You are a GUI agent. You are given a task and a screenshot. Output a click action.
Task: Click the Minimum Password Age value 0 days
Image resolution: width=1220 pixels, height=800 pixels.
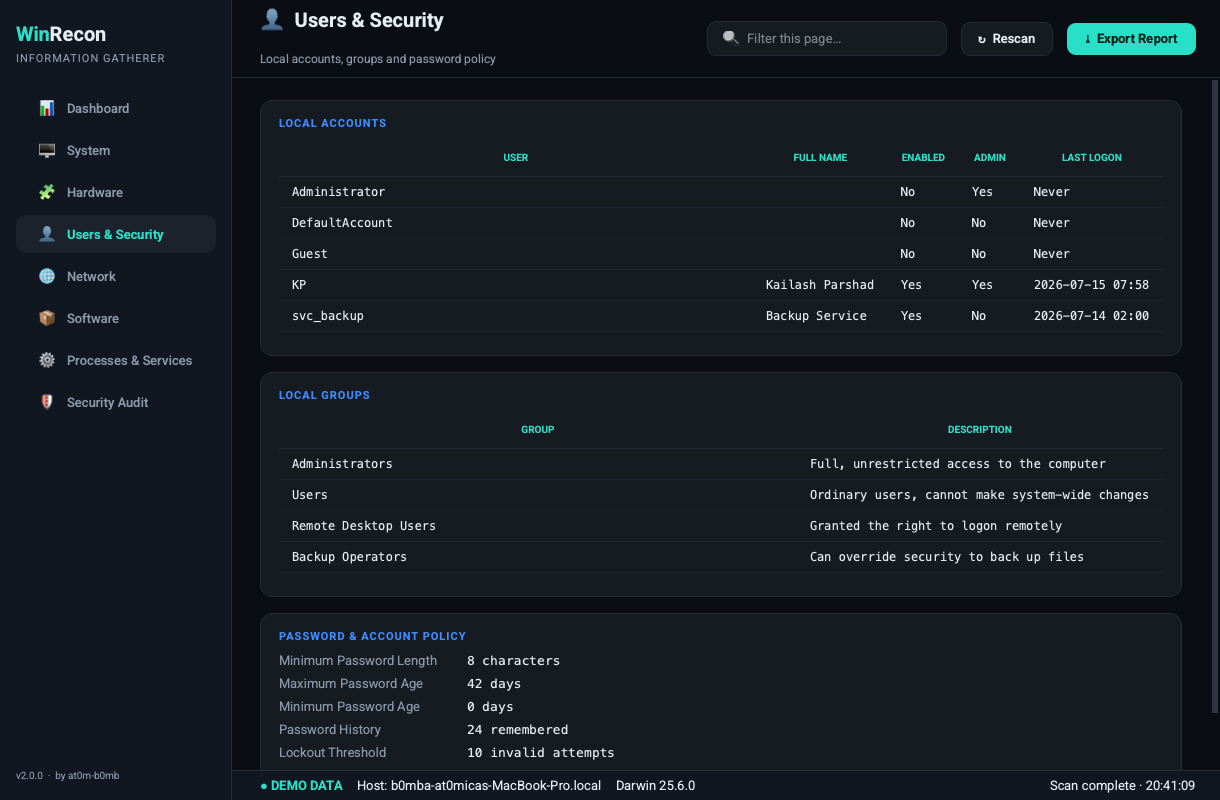tap(490, 707)
